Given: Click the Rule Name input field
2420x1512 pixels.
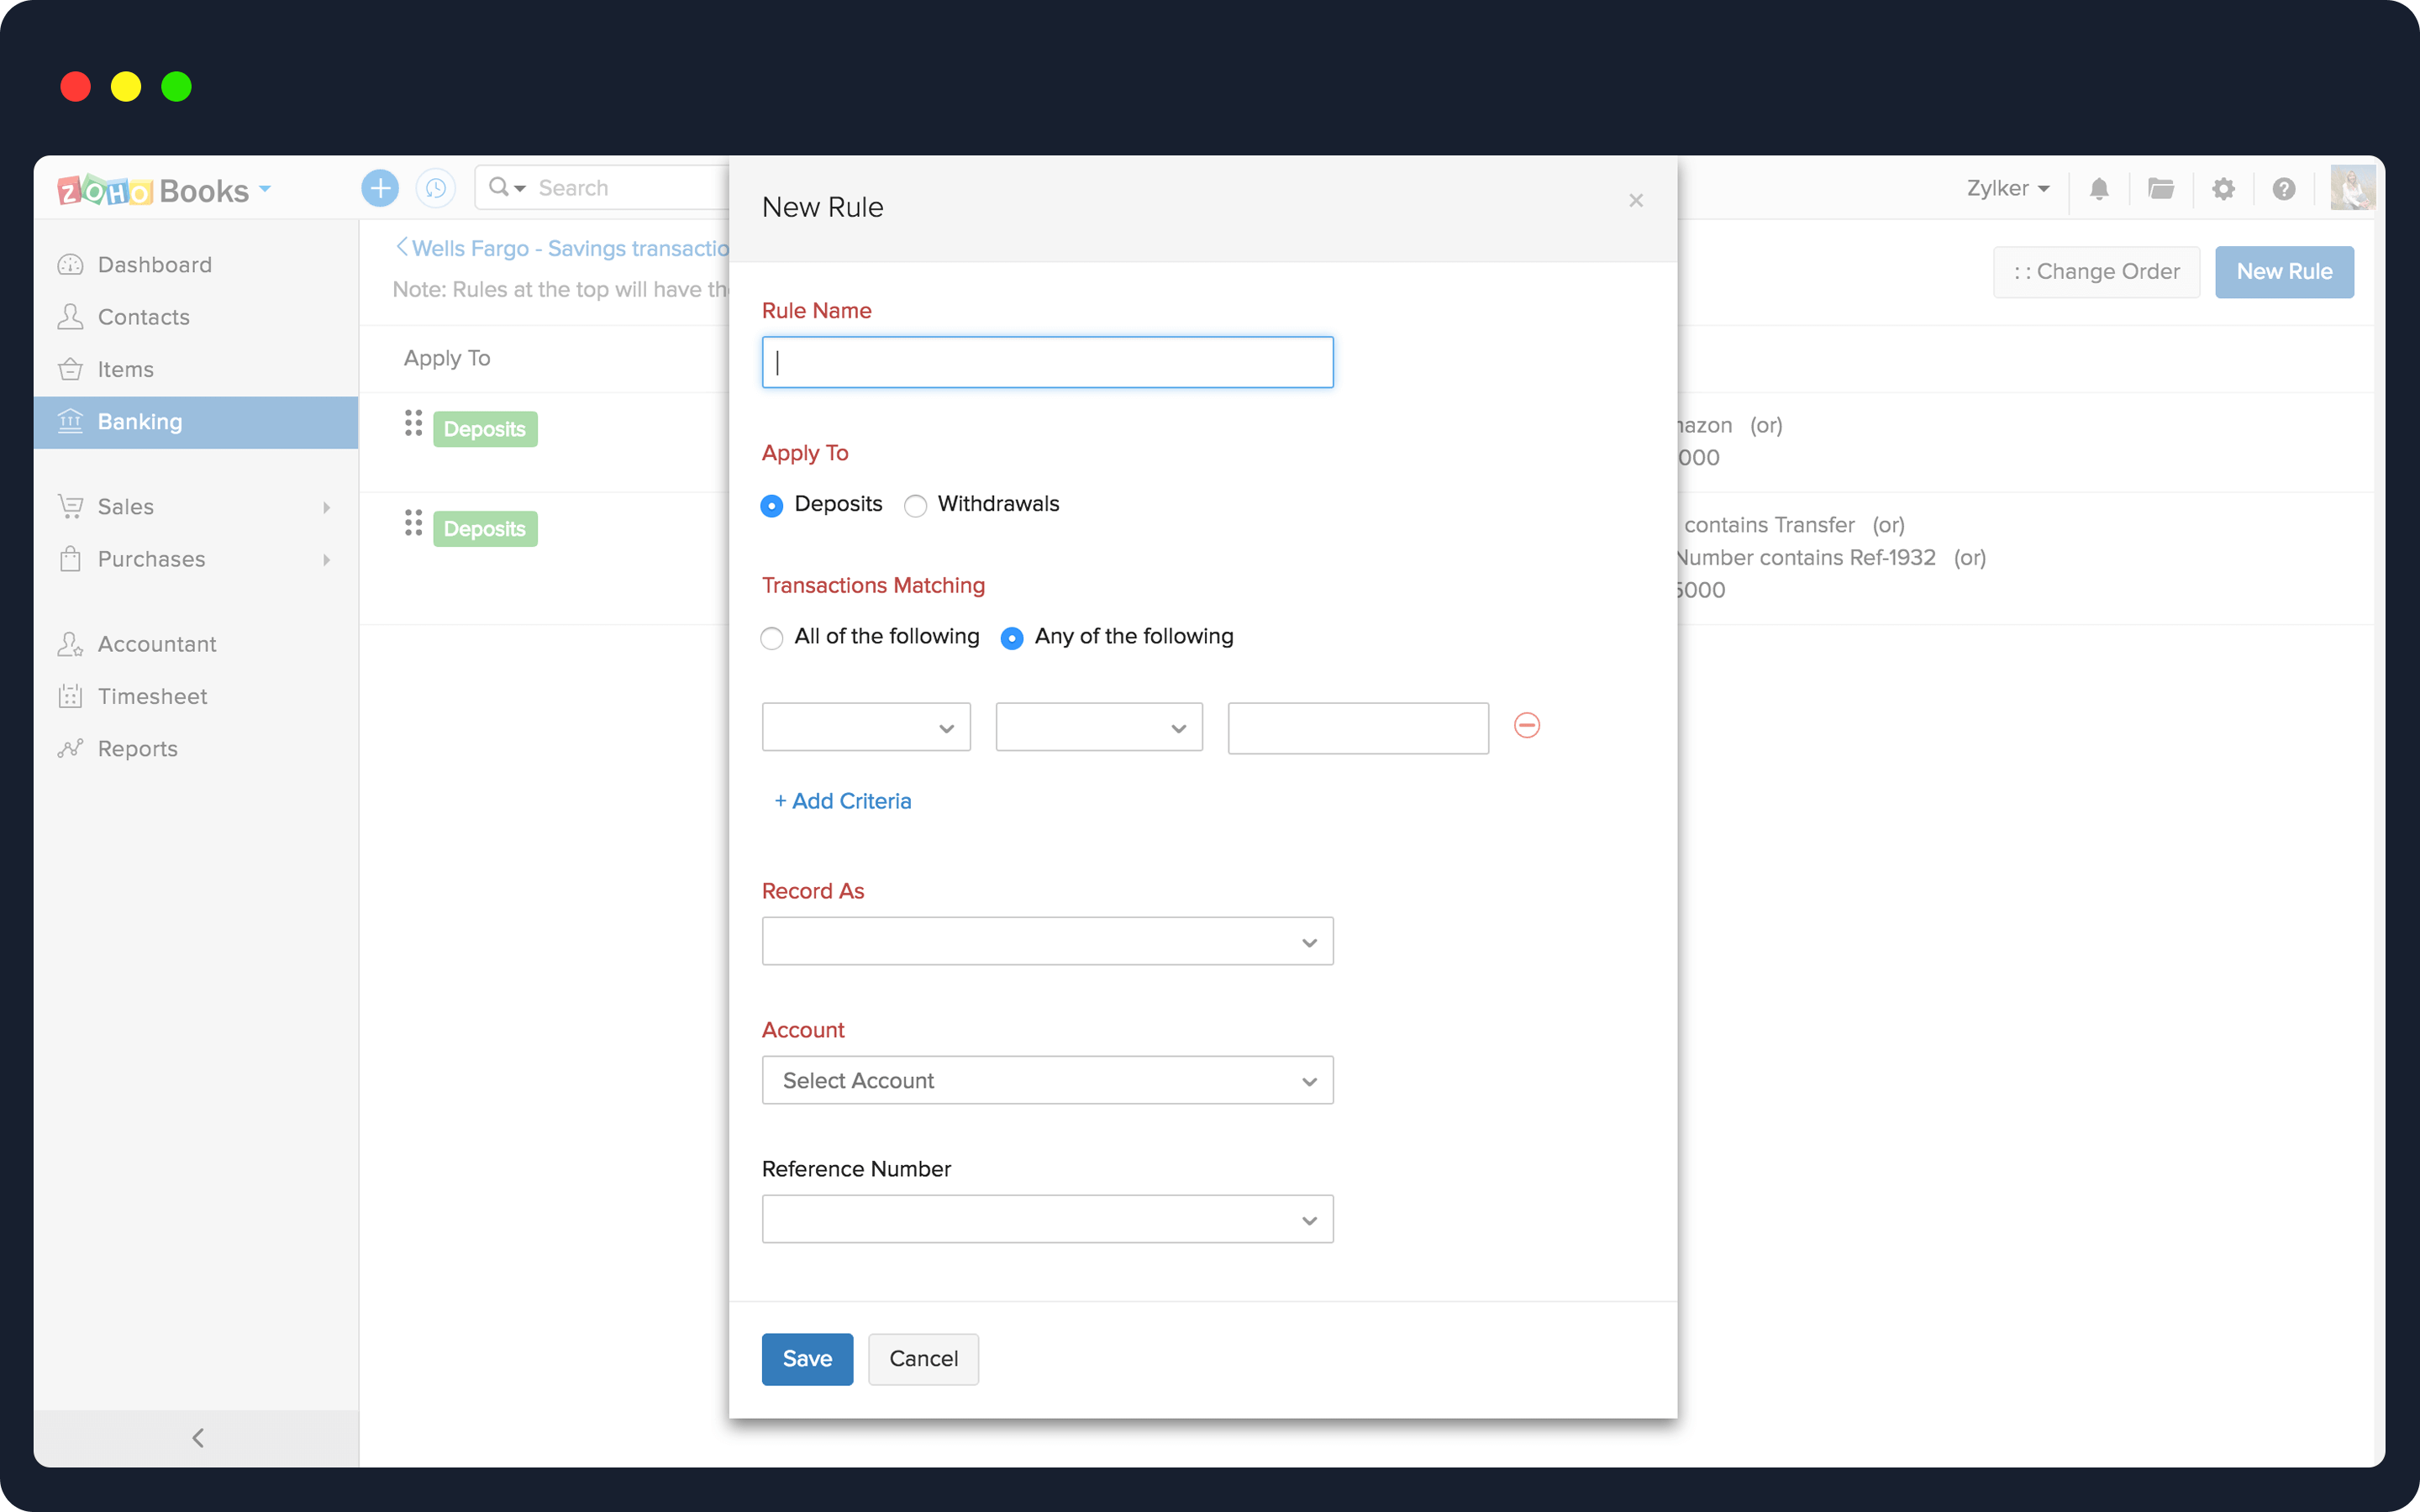Looking at the screenshot, I should pos(1047,362).
